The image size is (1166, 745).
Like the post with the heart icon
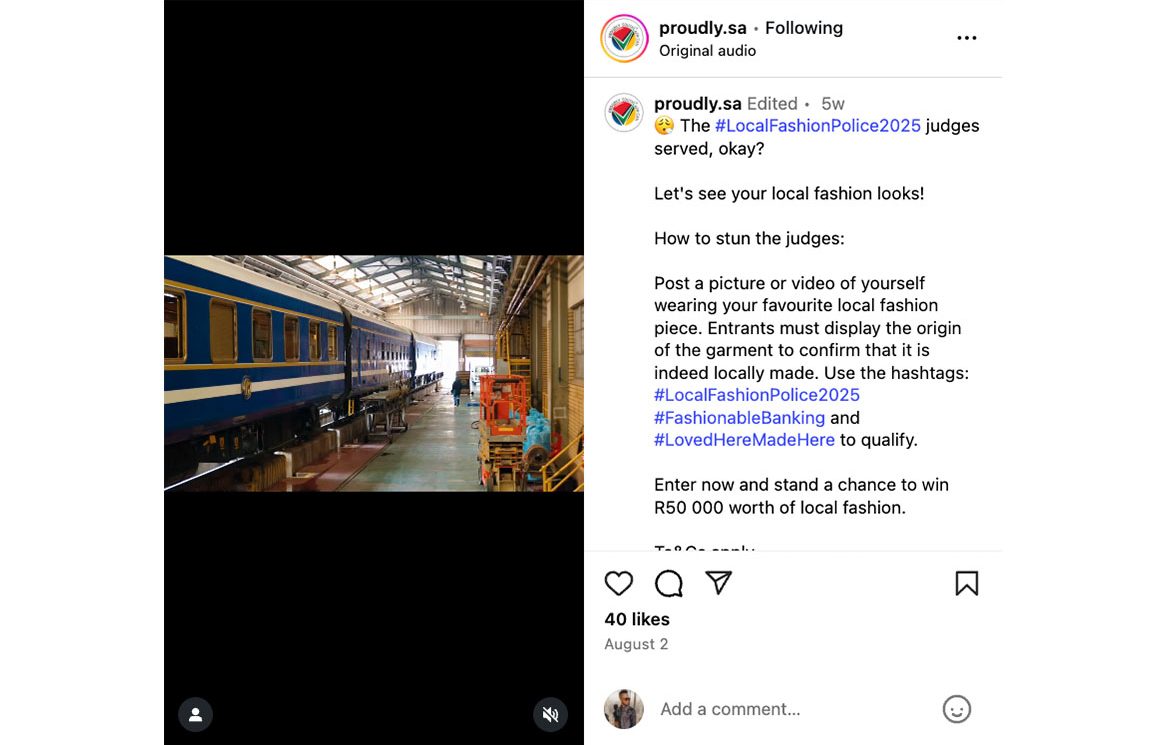tap(619, 583)
